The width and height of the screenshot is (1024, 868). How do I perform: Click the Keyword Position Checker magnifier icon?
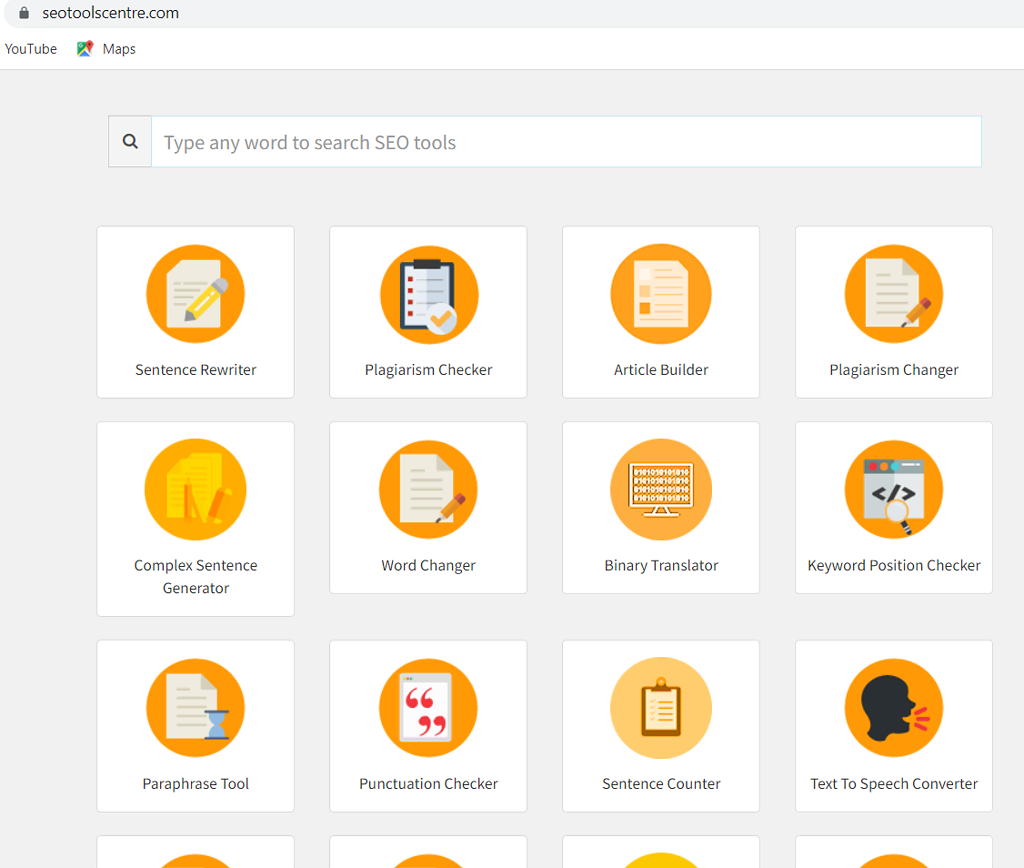(x=893, y=489)
